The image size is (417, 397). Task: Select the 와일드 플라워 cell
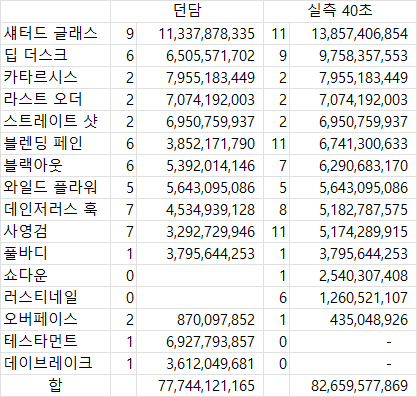coord(55,187)
